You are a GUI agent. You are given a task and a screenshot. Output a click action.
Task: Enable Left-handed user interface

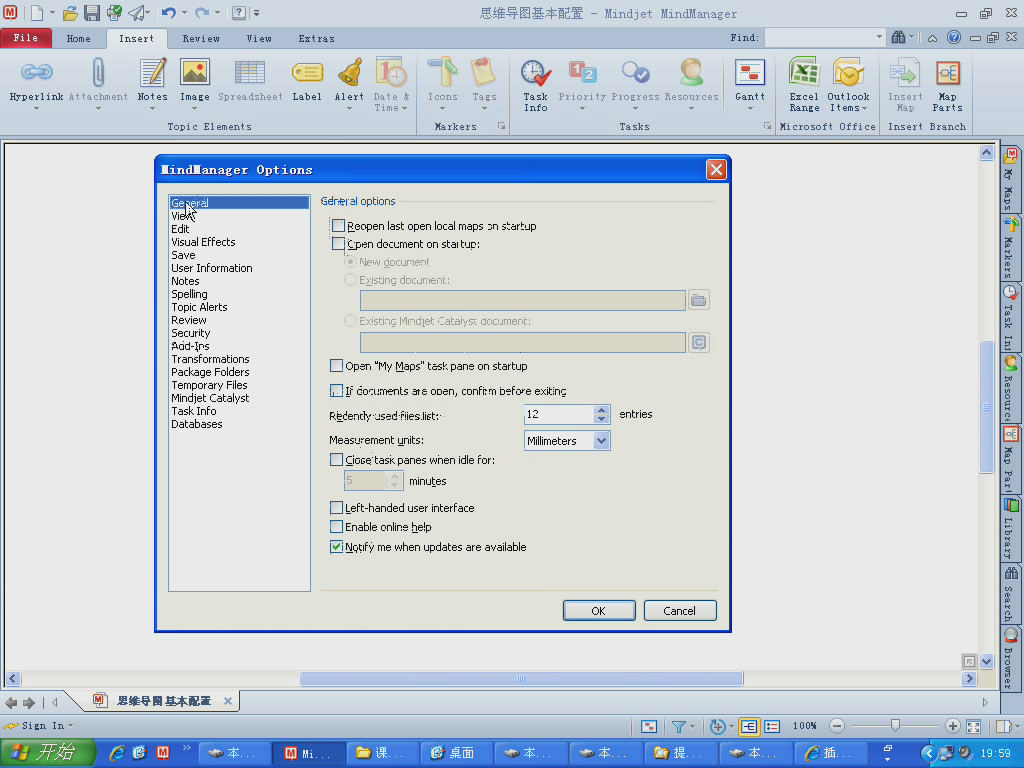[336, 508]
